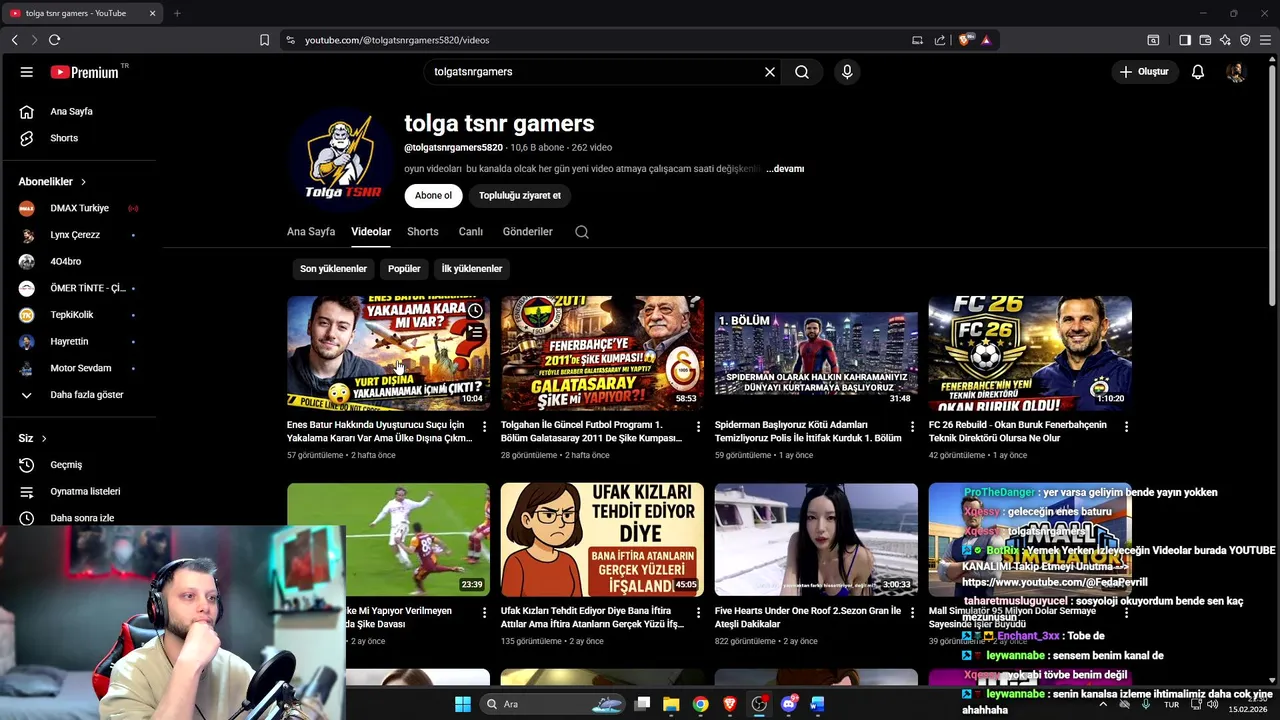This screenshot has width=1280, height=720.
Task: Switch to the channel Shorts tab
Action: point(423,232)
